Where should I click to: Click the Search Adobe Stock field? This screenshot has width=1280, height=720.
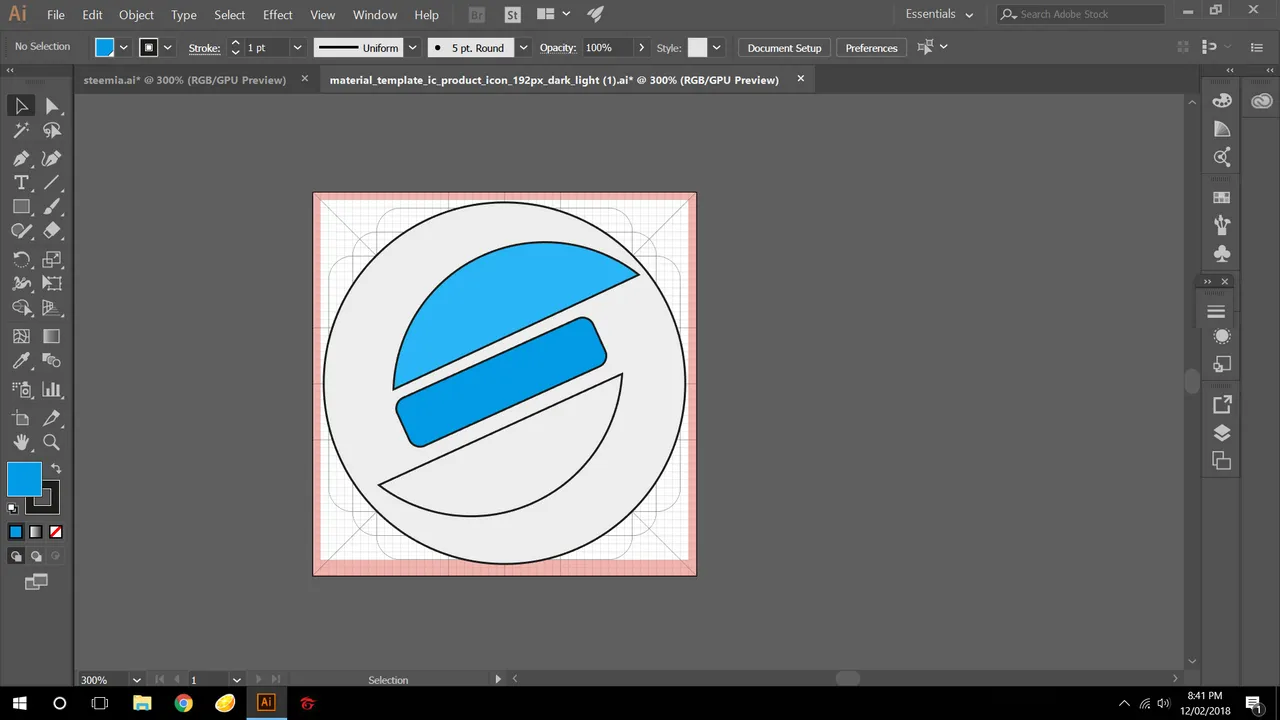pos(1082,14)
